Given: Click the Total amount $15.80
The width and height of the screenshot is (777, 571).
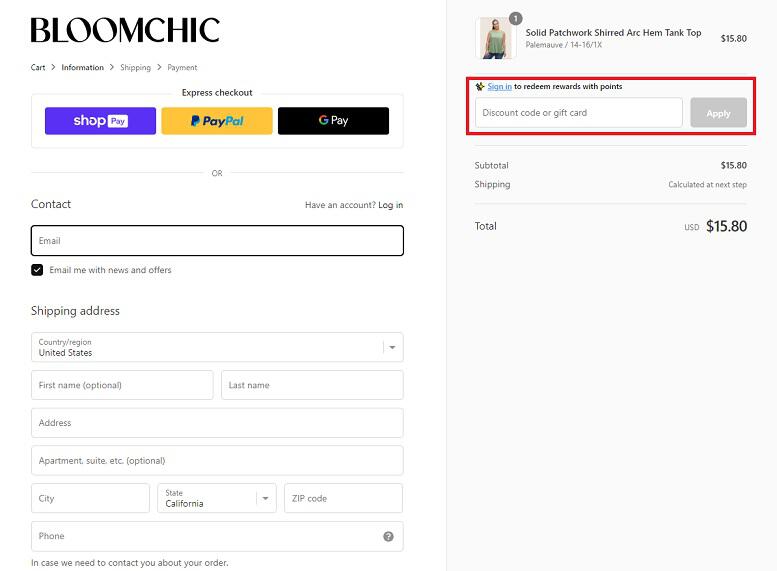Looking at the screenshot, I should (726, 226).
